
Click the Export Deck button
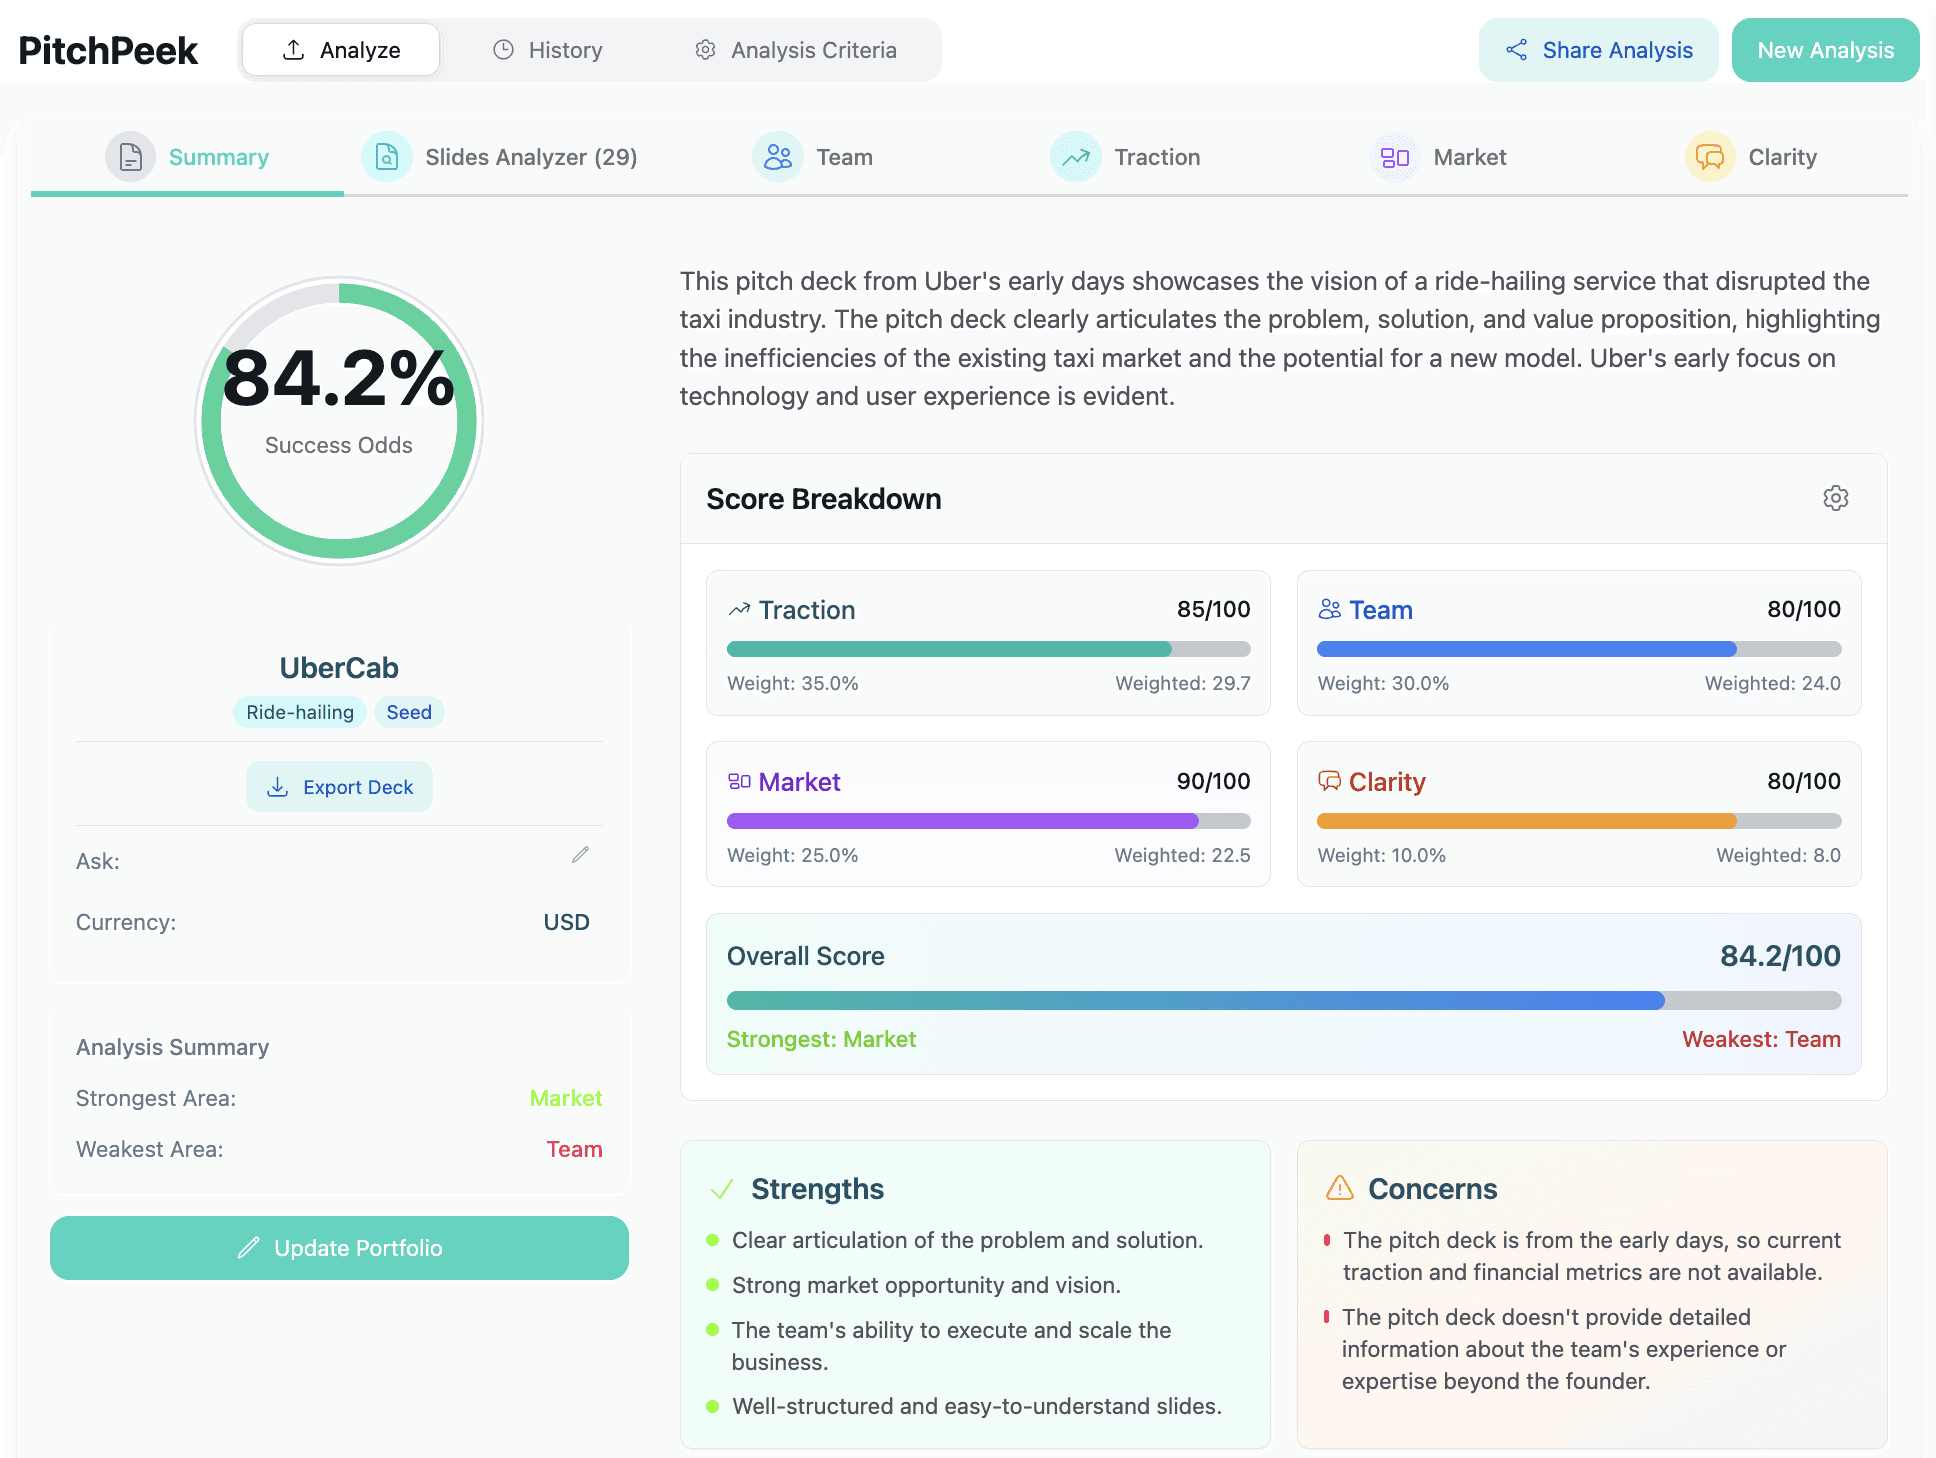(339, 787)
